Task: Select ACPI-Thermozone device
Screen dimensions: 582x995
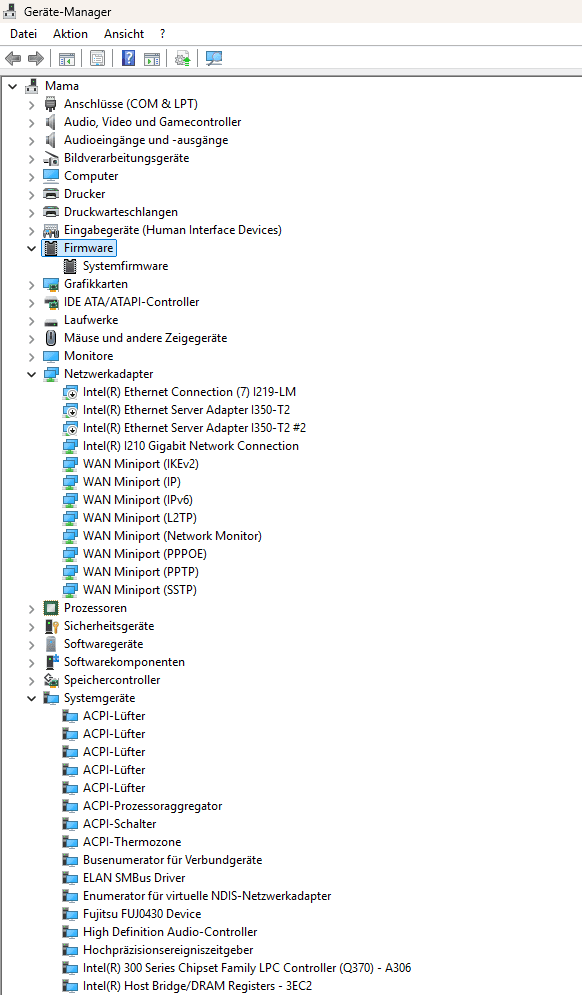Action: 132,842
